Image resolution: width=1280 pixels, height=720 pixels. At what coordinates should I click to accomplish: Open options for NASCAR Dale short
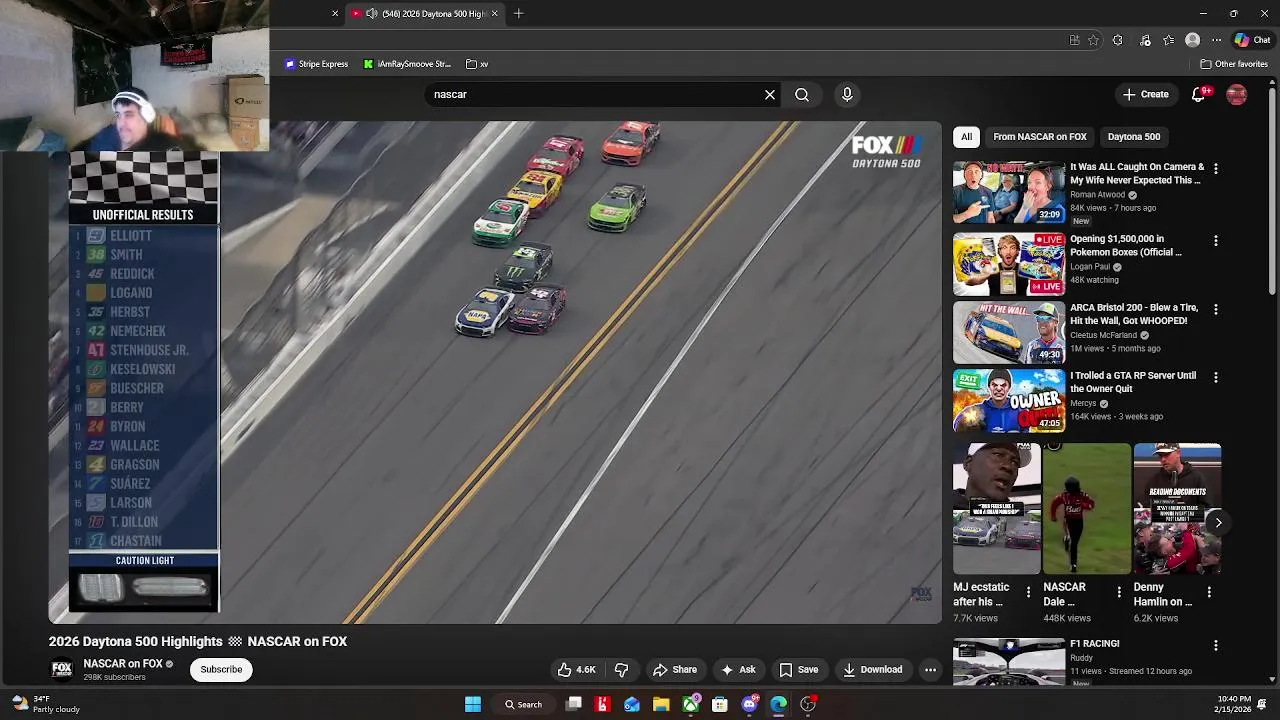click(1119, 592)
